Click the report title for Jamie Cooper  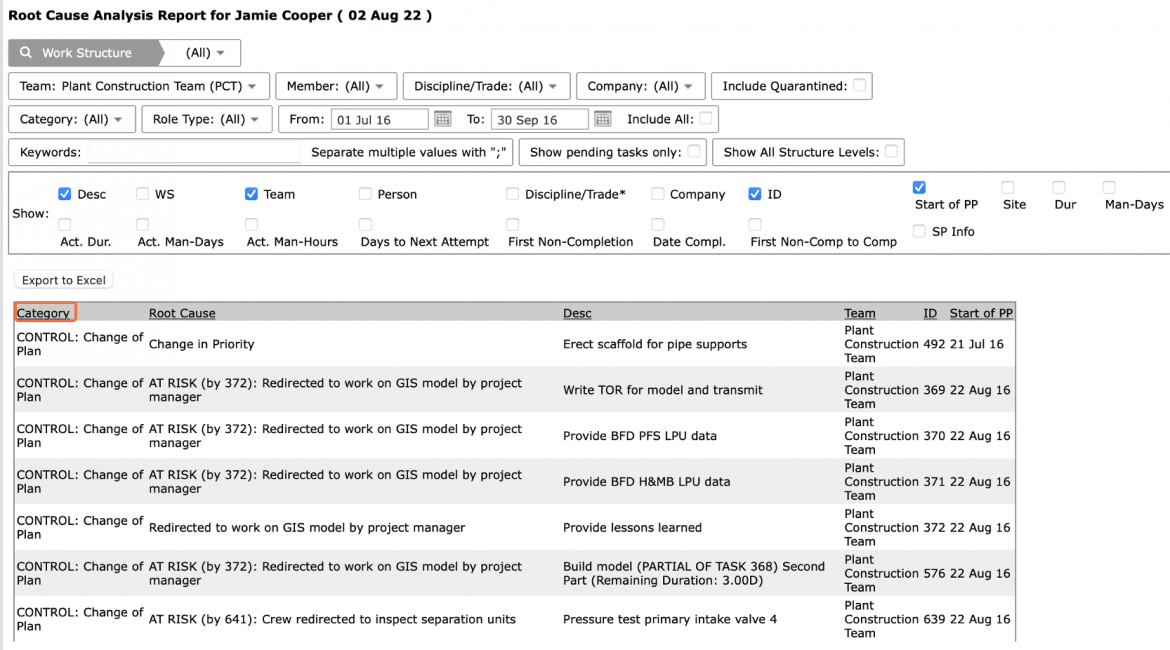[220, 16]
